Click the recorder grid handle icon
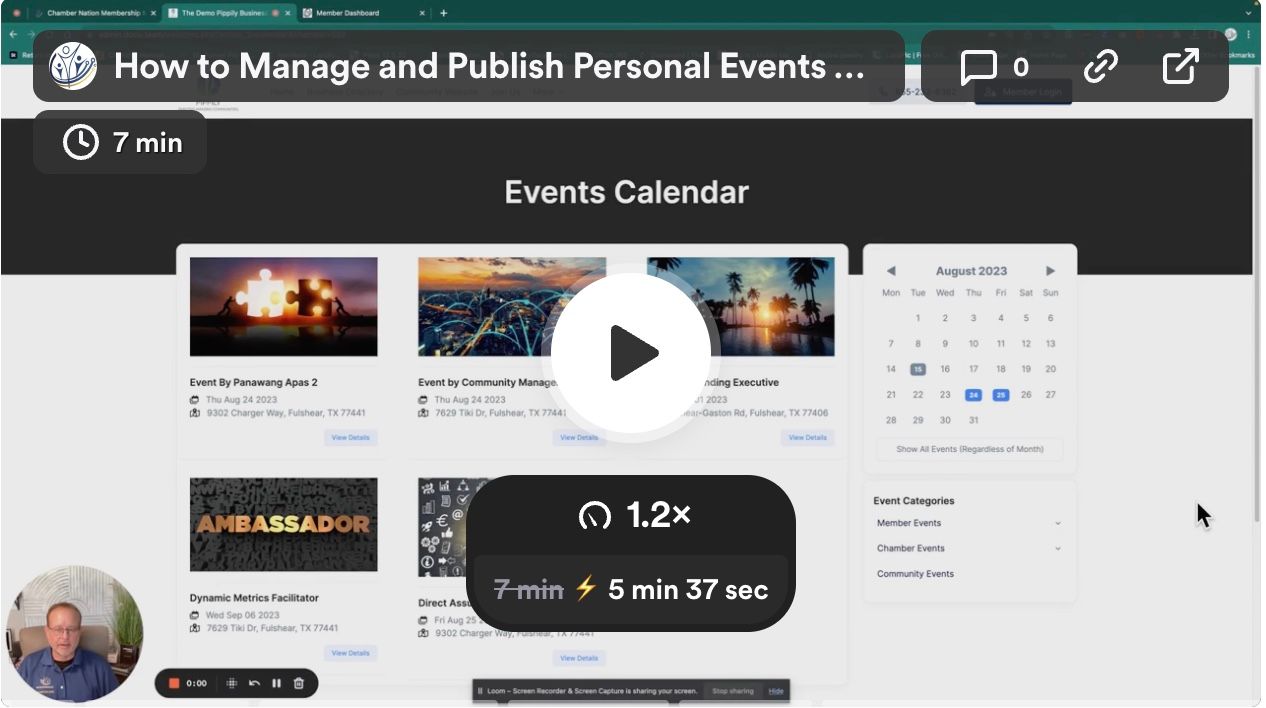Screen dimensions: 1266x708 (x=232, y=683)
